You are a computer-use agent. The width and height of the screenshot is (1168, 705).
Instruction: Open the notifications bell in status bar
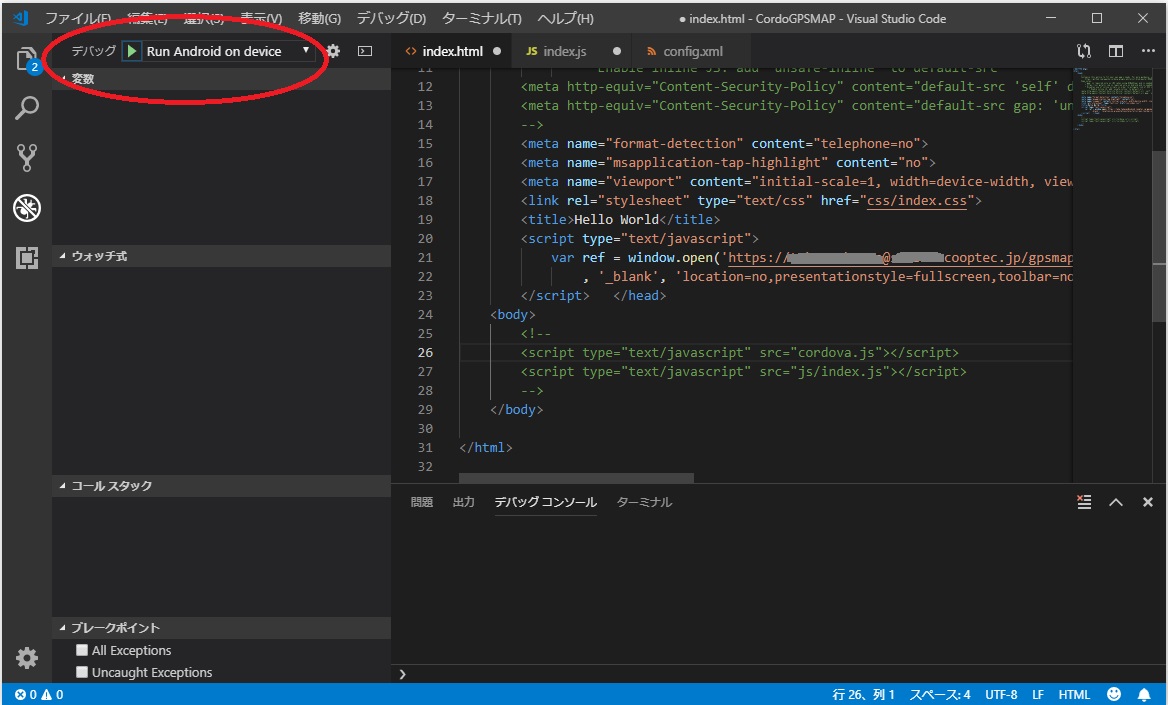(1144, 694)
